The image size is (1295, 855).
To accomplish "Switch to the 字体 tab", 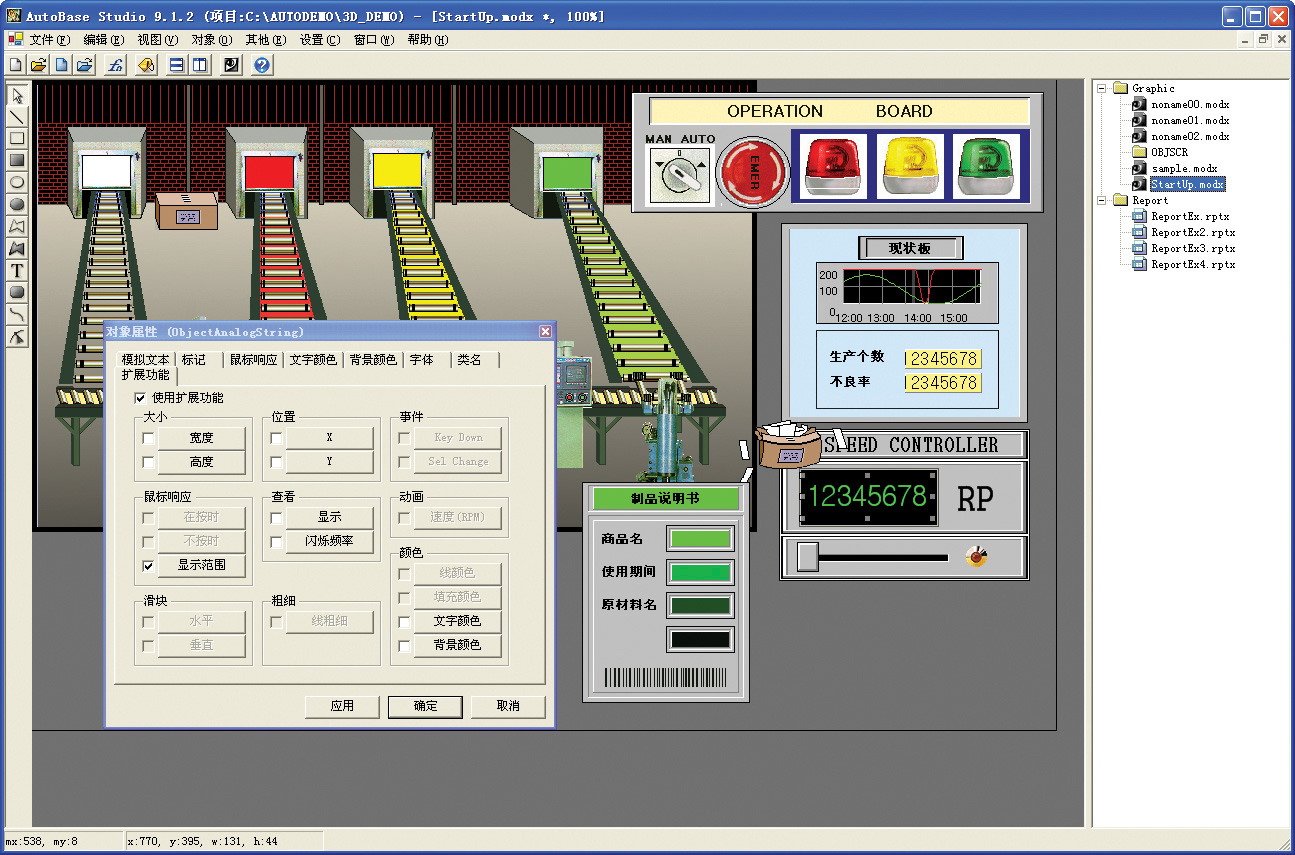I will [x=422, y=360].
